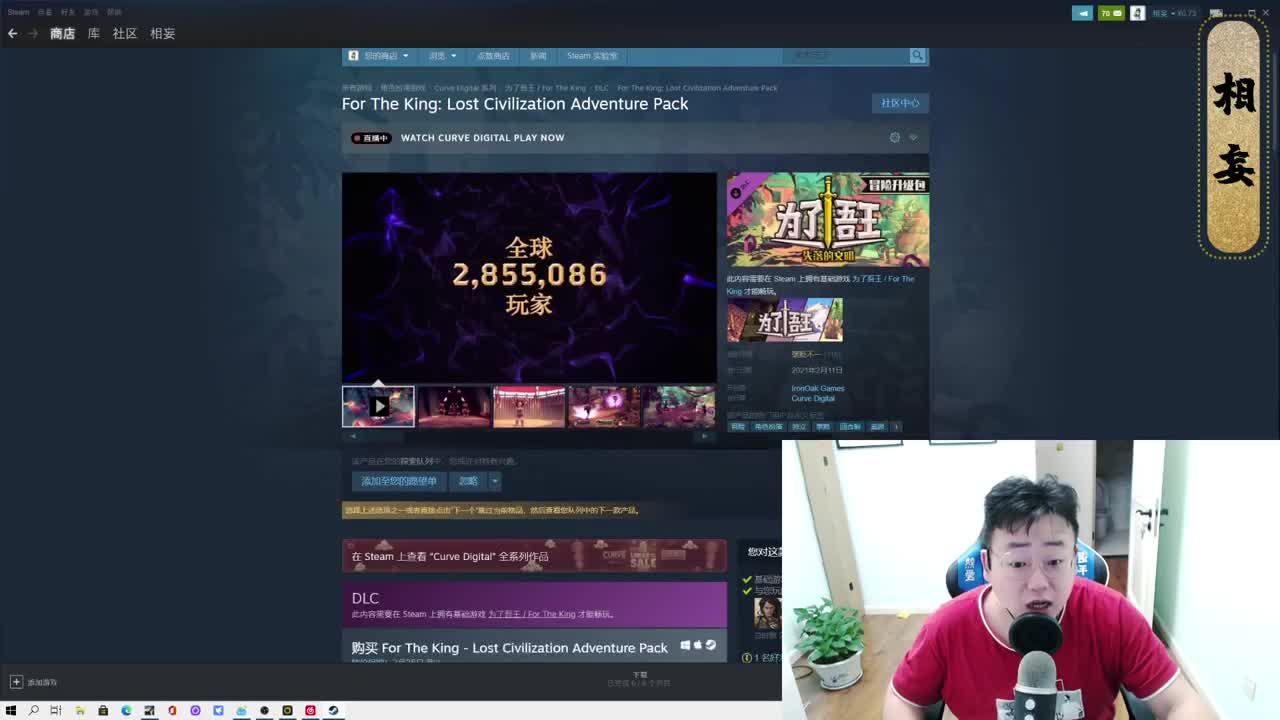Screen dimensions: 1280x720
Task: Open Microsoft Edge from taskbar
Action: 126,711
